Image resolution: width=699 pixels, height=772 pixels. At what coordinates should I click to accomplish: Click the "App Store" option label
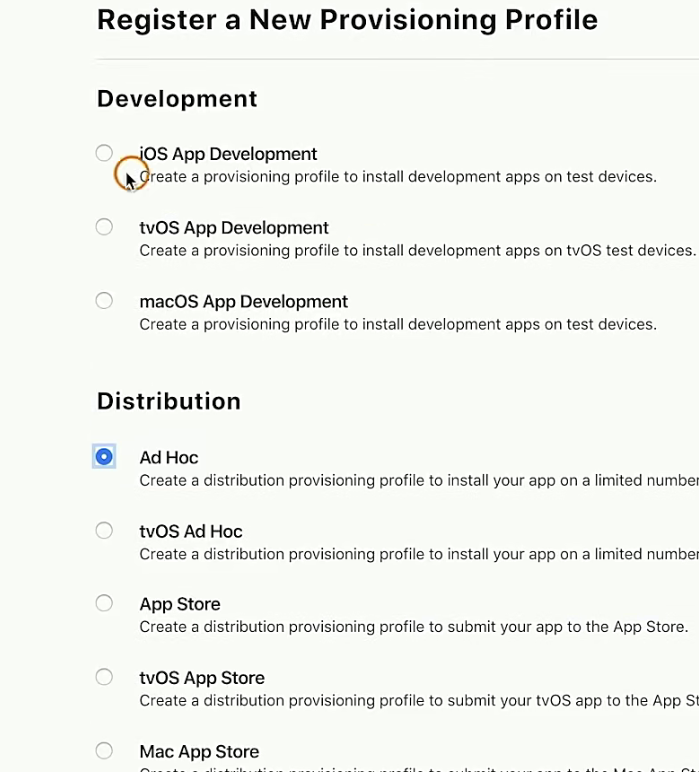(x=180, y=605)
